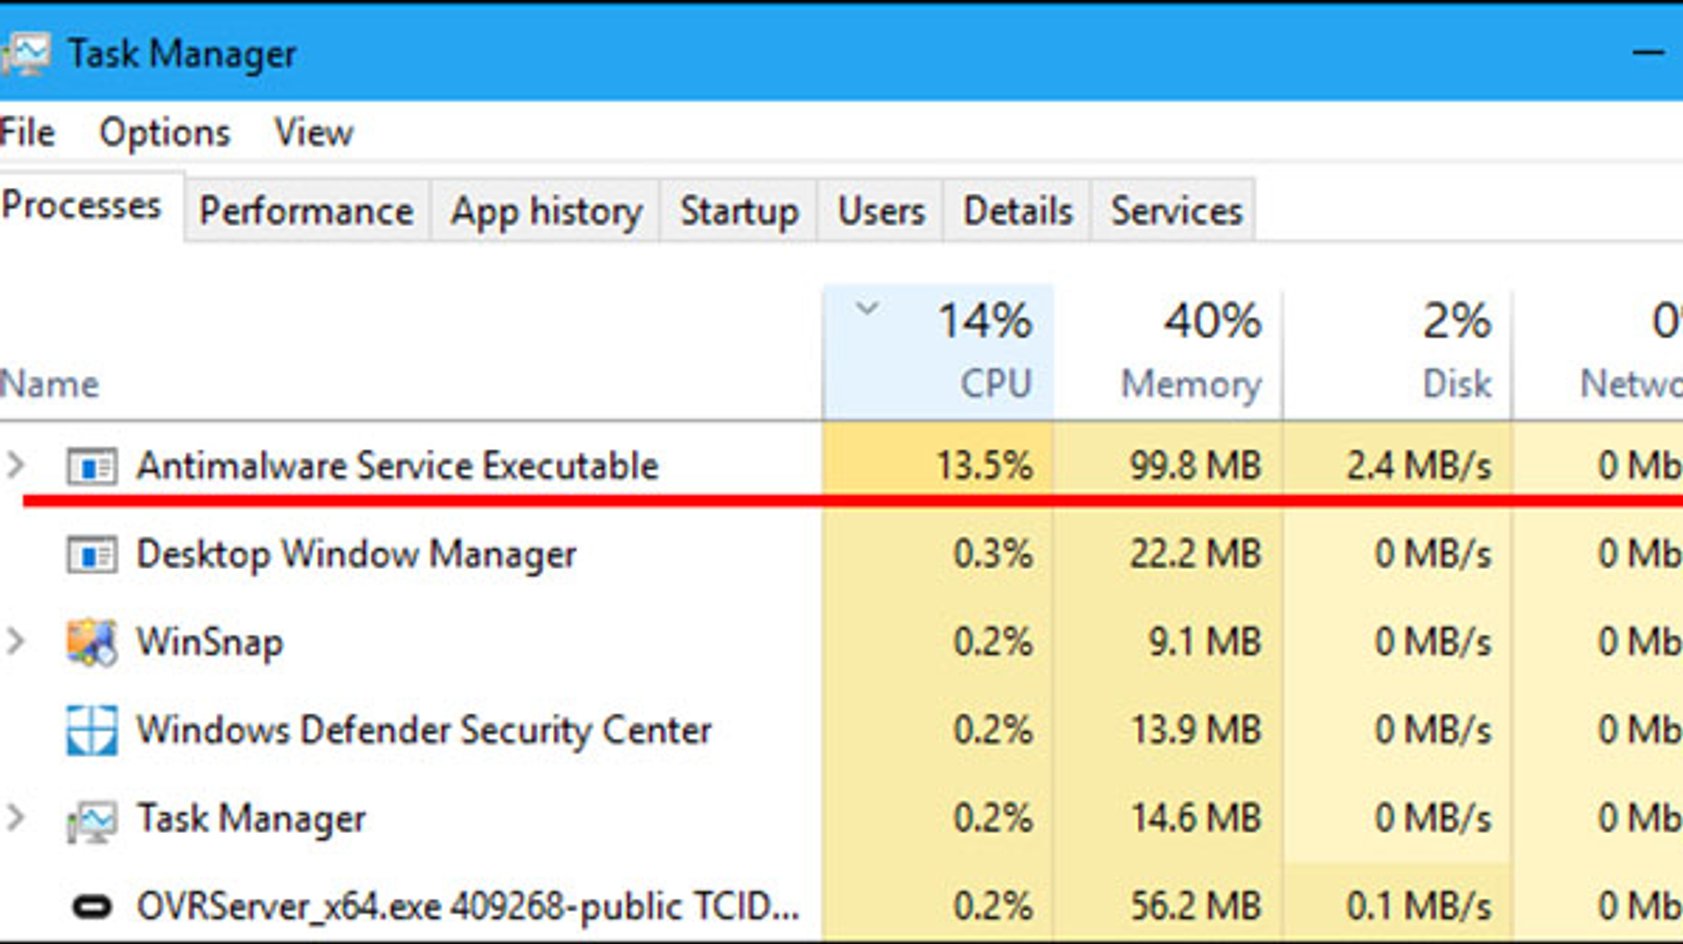Open the Services tab
Image resolution: width=1683 pixels, height=944 pixels.
click(x=1176, y=211)
